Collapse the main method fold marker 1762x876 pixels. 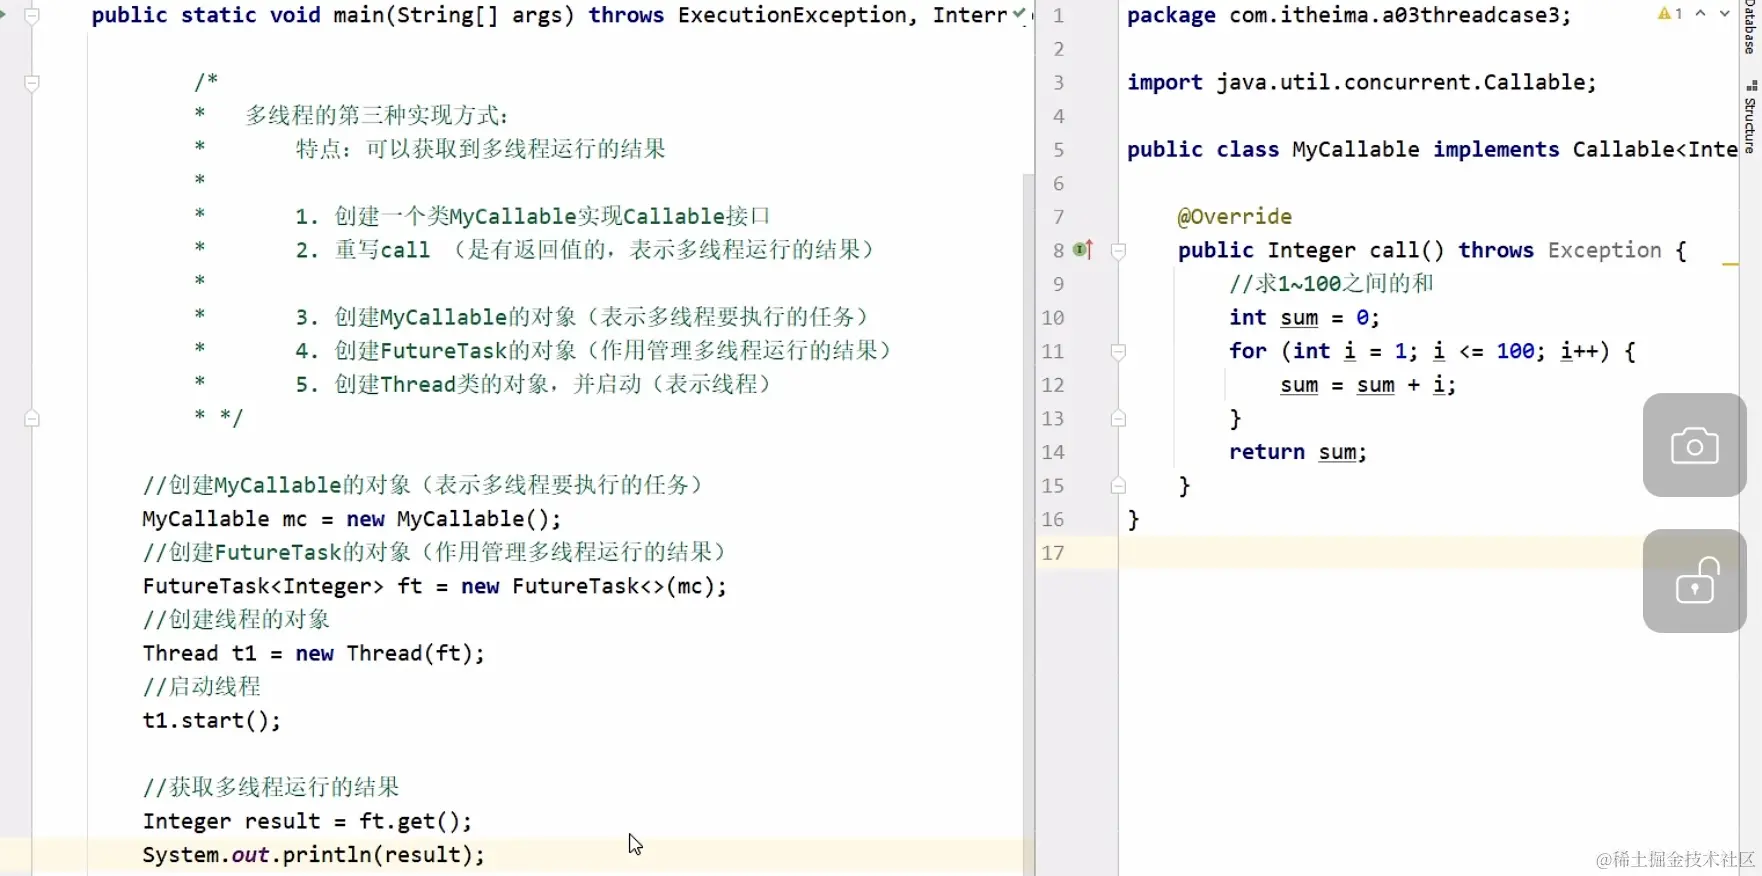pos(32,16)
